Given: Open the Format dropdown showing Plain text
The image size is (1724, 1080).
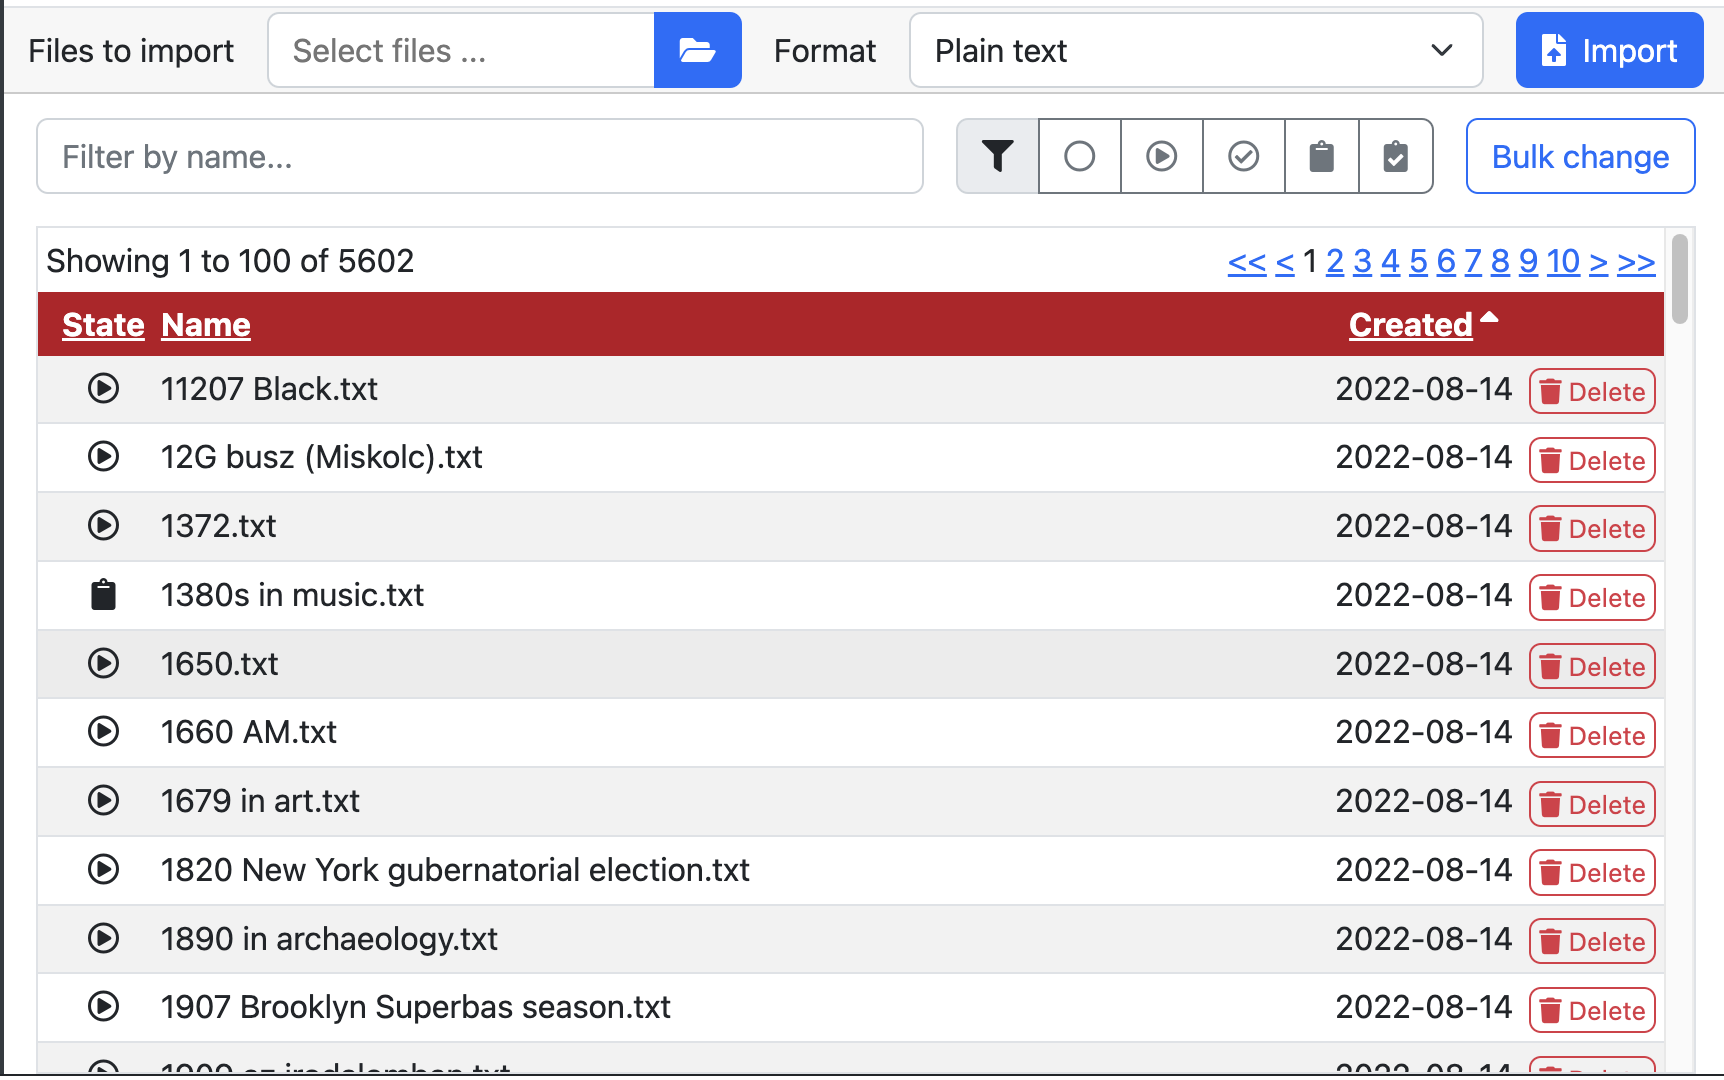Looking at the screenshot, I should pos(1196,50).
